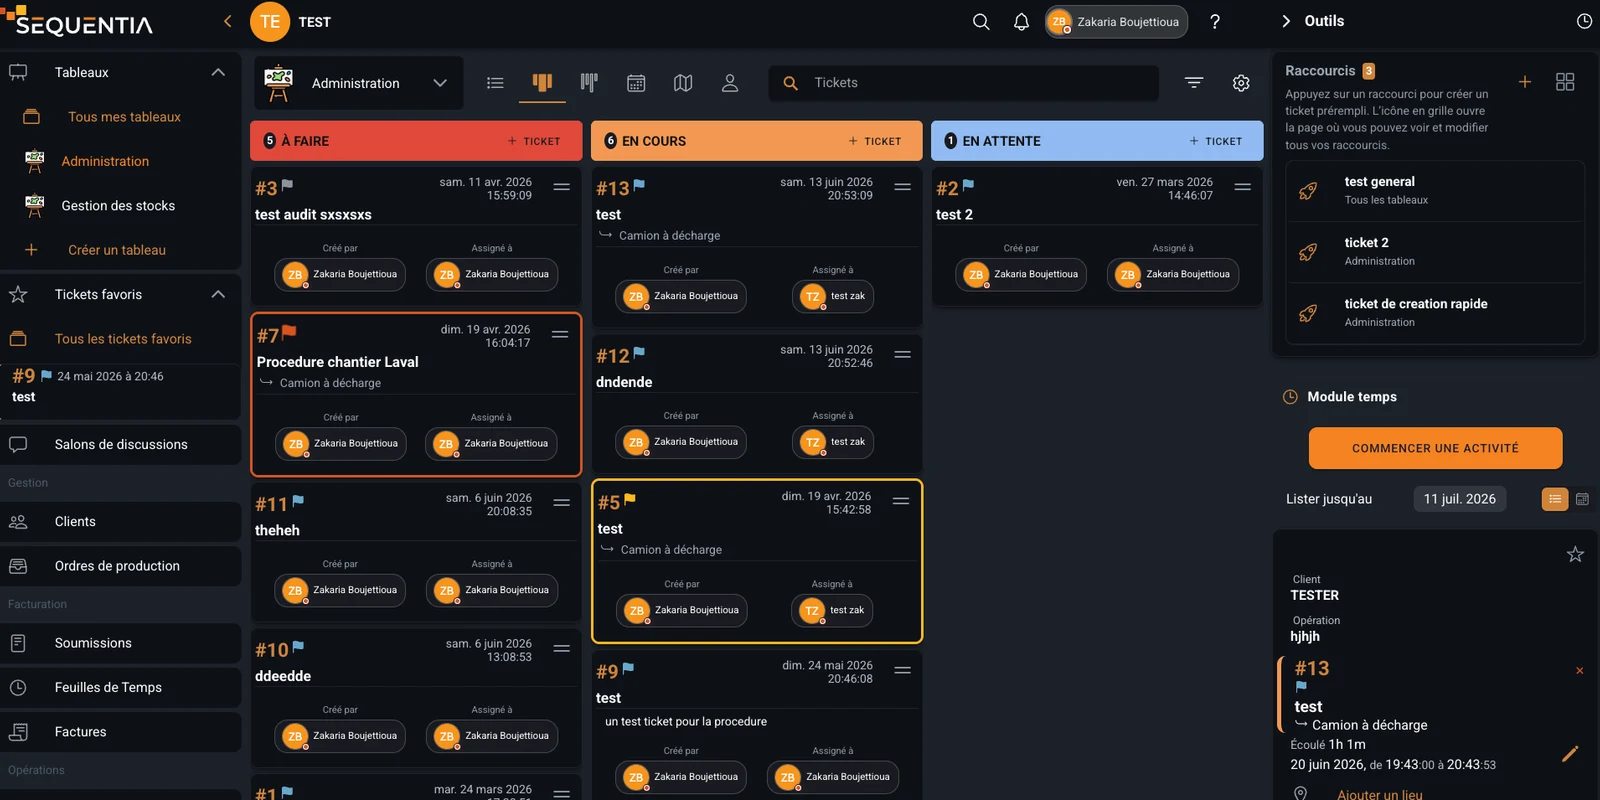Image resolution: width=1600 pixels, height=800 pixels.
Task: Collapse the left sidebar with the chevron
Action: pos(227,21)
